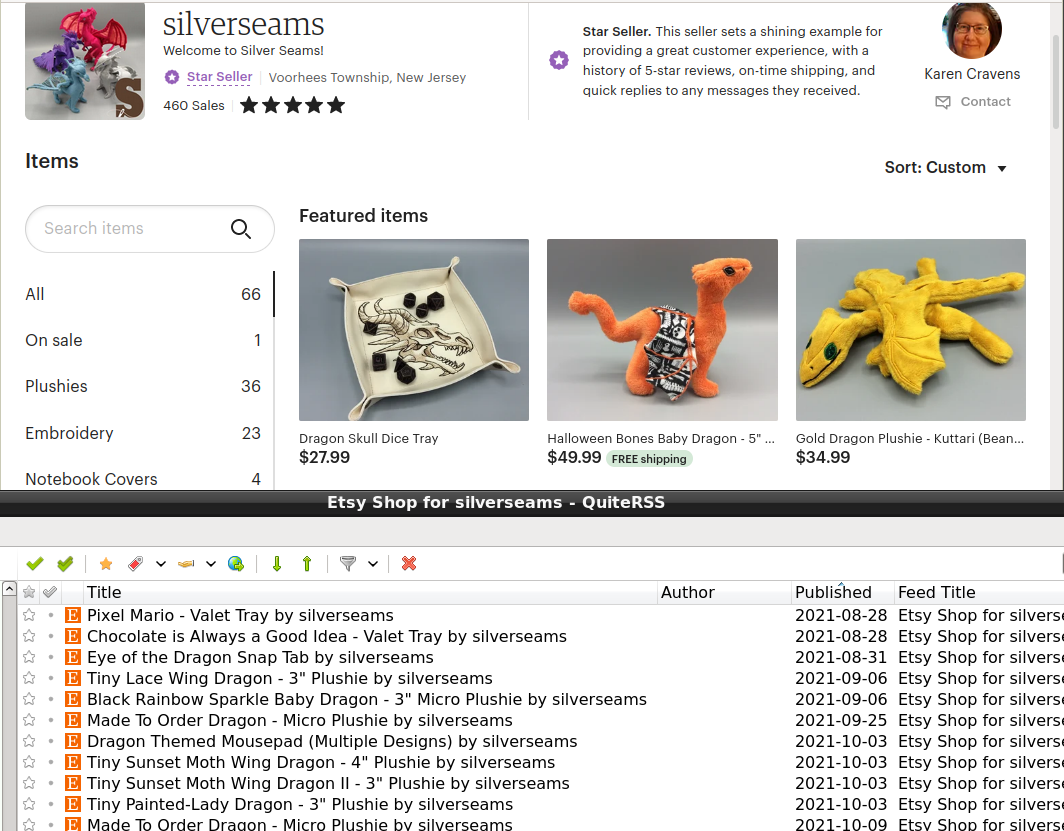Mark all news read (double check)
Viewport: 1064px width, 831px height.
click(x=65, y=564)
